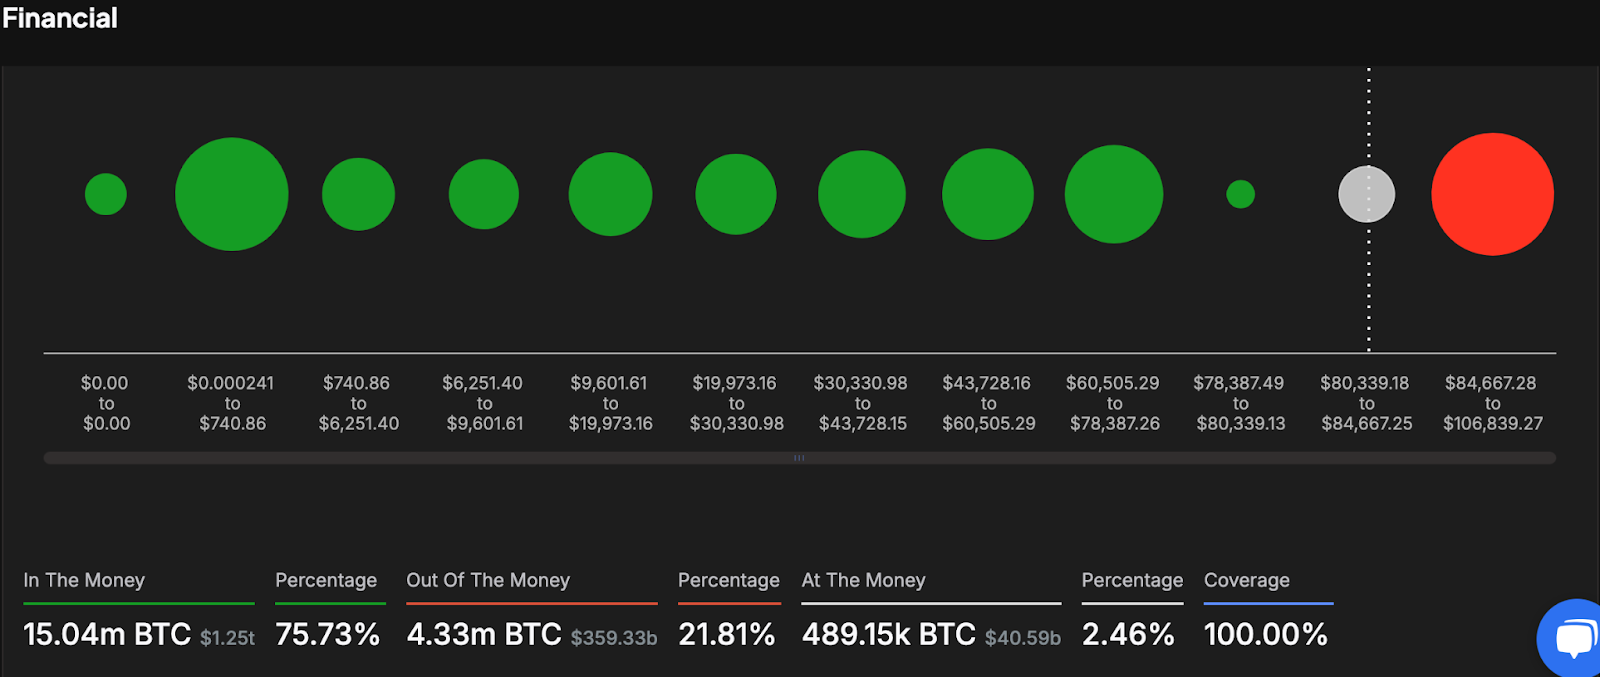
Task: Click the $78,387.49 to $80,339.13 axis label
Action: 1240,403
